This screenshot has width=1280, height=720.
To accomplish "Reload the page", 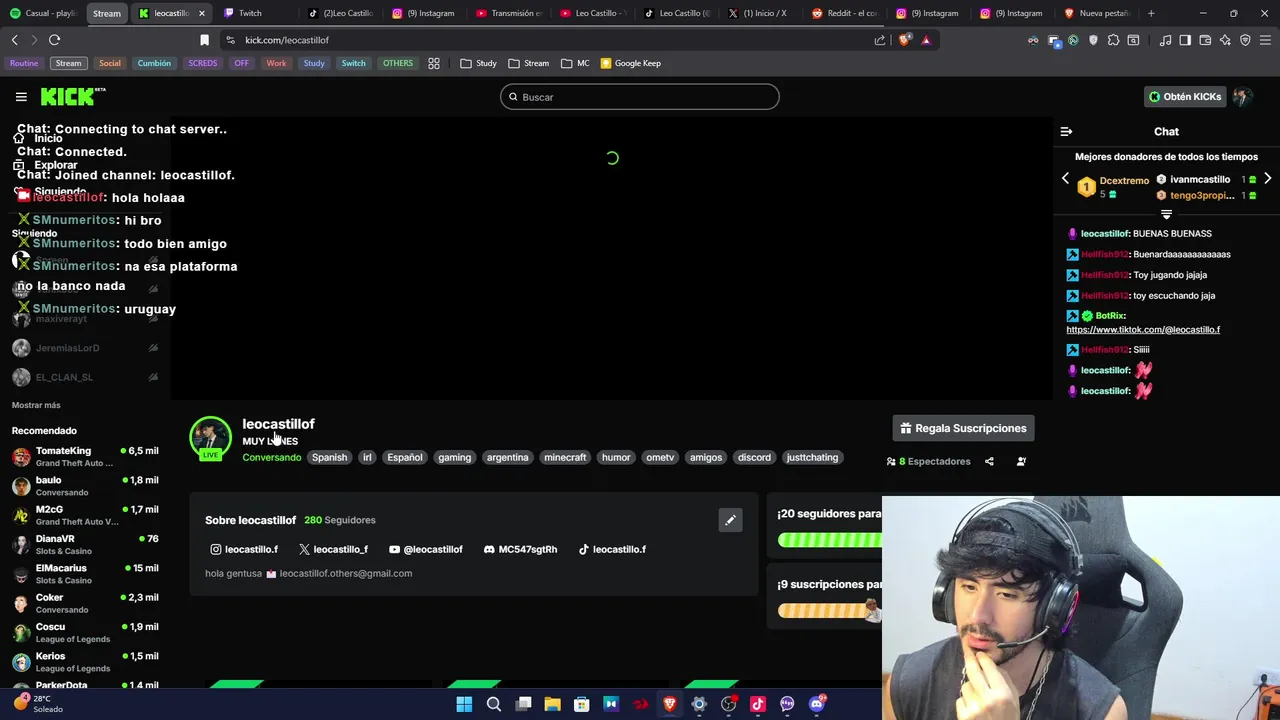I will pos(54,40).
